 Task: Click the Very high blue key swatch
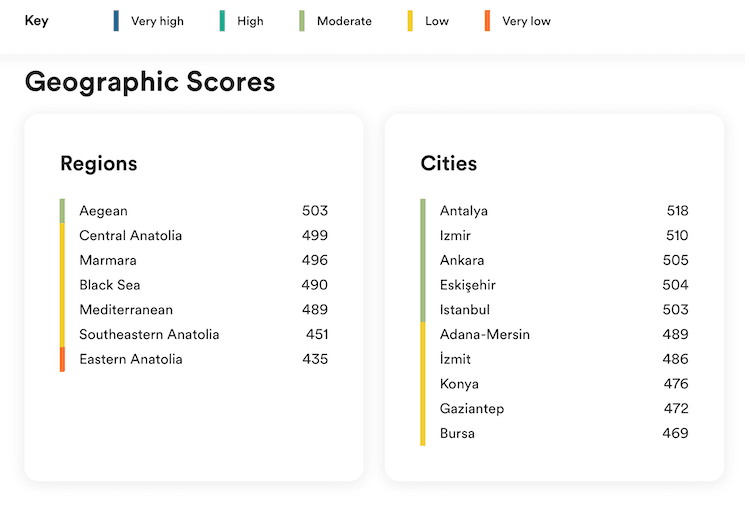116,21
